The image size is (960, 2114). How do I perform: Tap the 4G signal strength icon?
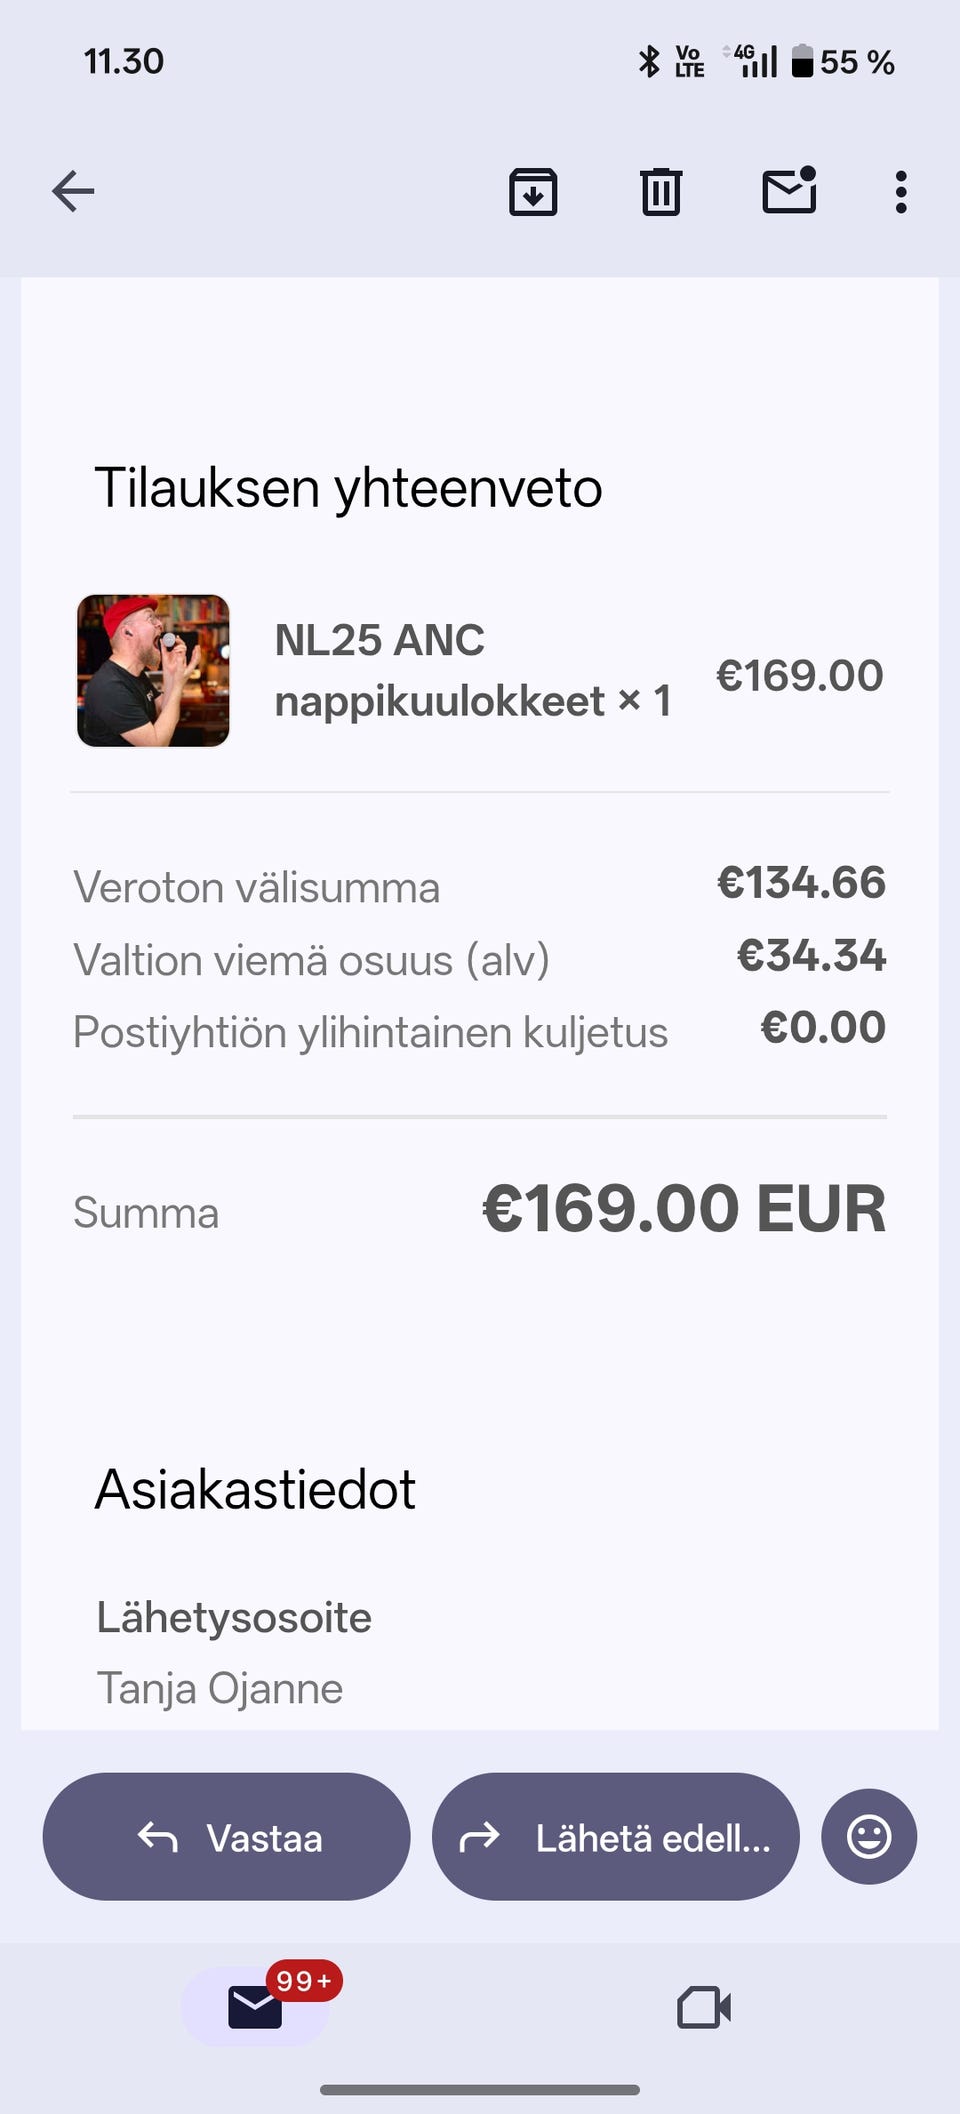click(754, 61)
